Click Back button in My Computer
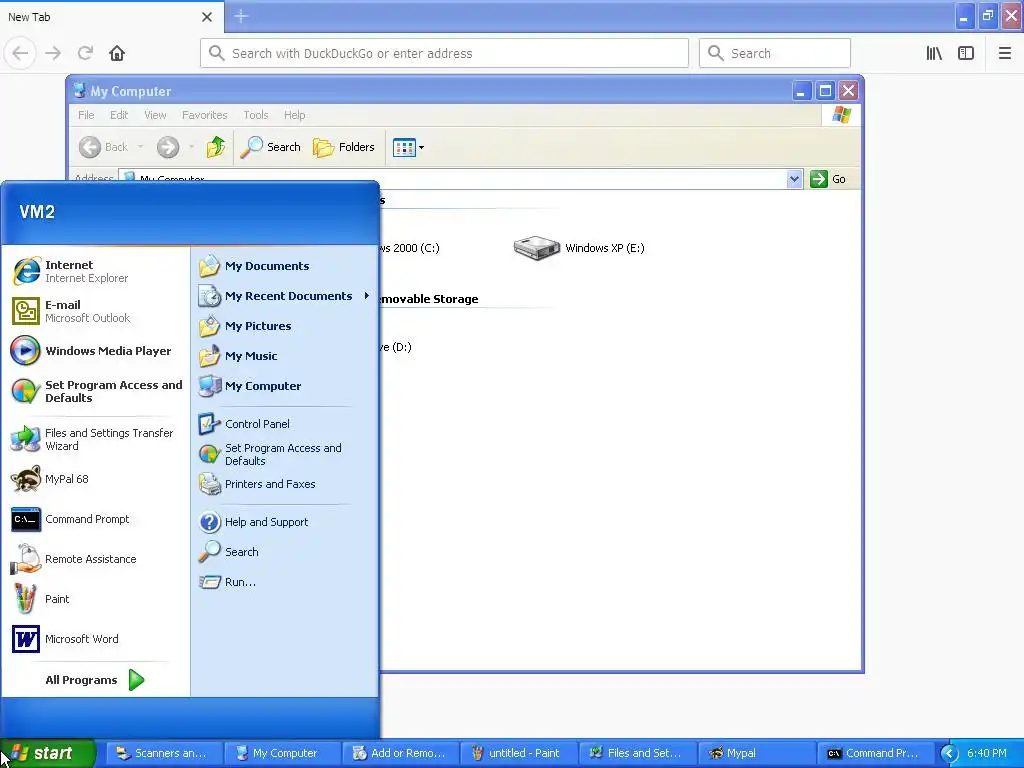 [104, 147]
